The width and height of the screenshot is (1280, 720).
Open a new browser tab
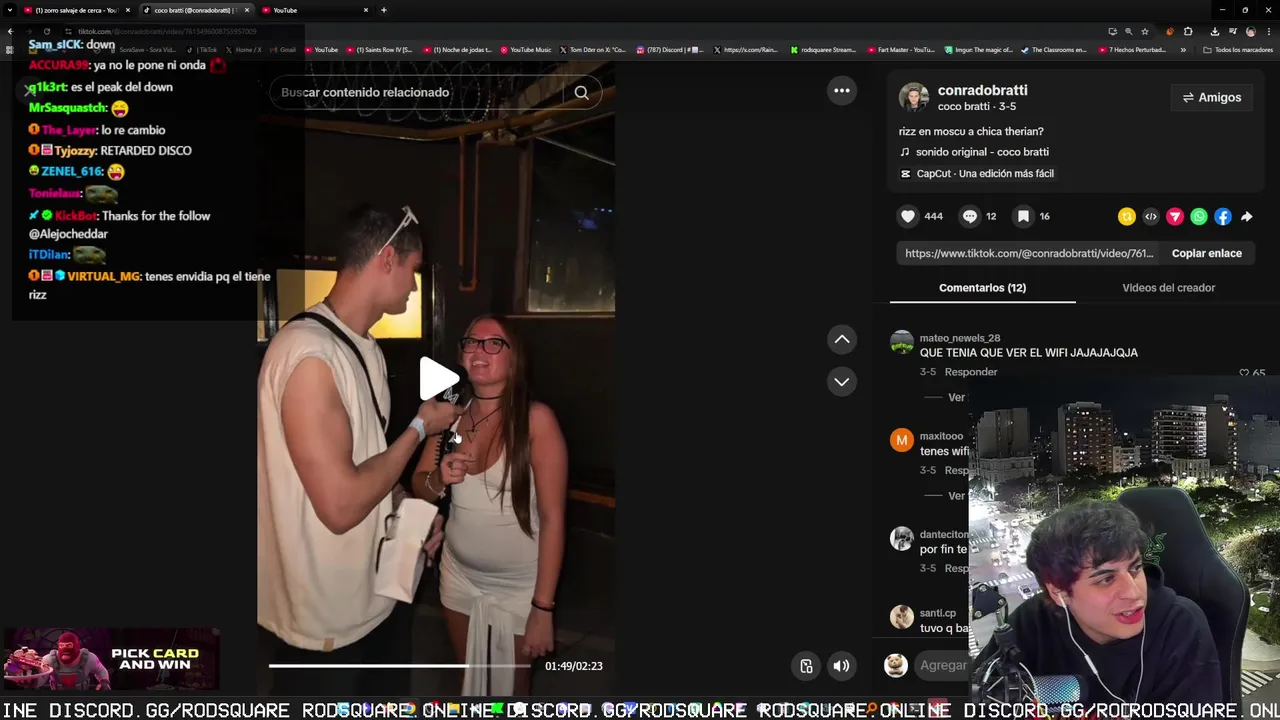point(384,10)
